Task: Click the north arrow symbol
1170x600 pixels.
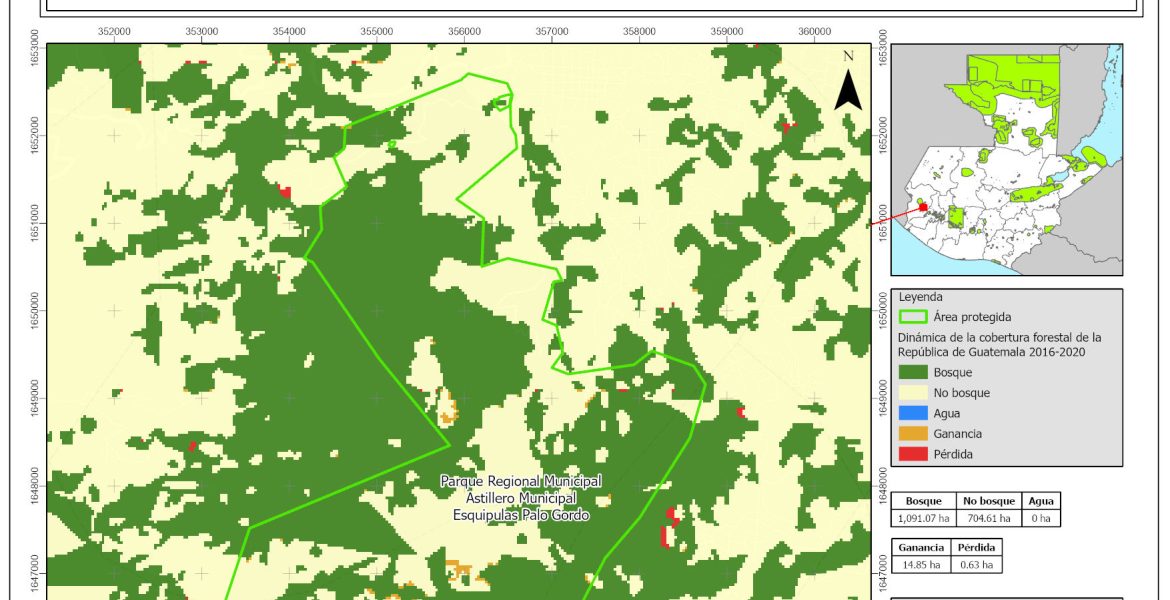Action: click(x=848, y=90)
